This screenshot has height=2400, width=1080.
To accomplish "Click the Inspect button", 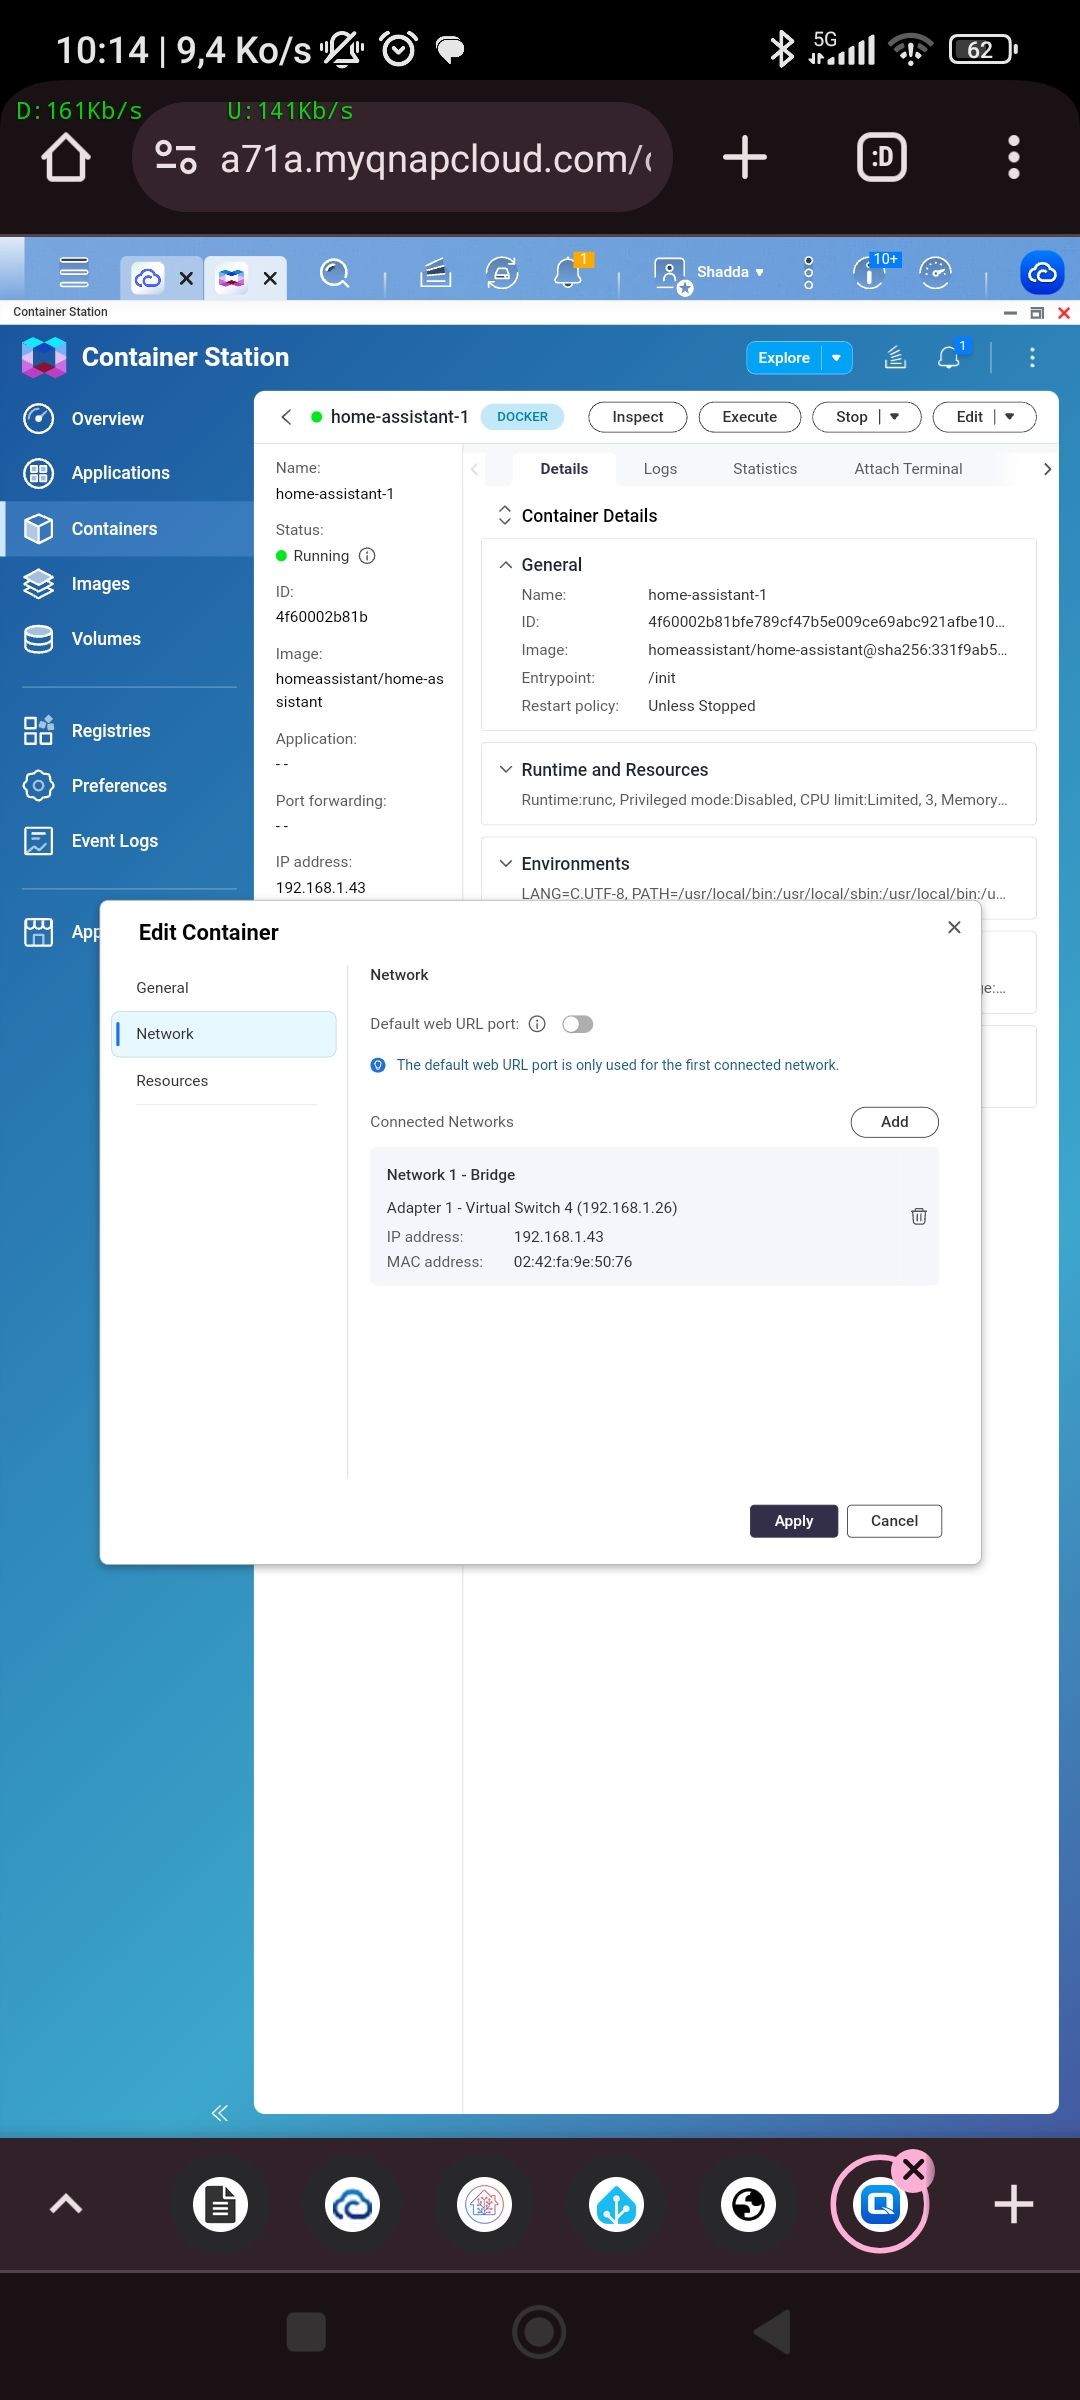I will tap(637, 417).
